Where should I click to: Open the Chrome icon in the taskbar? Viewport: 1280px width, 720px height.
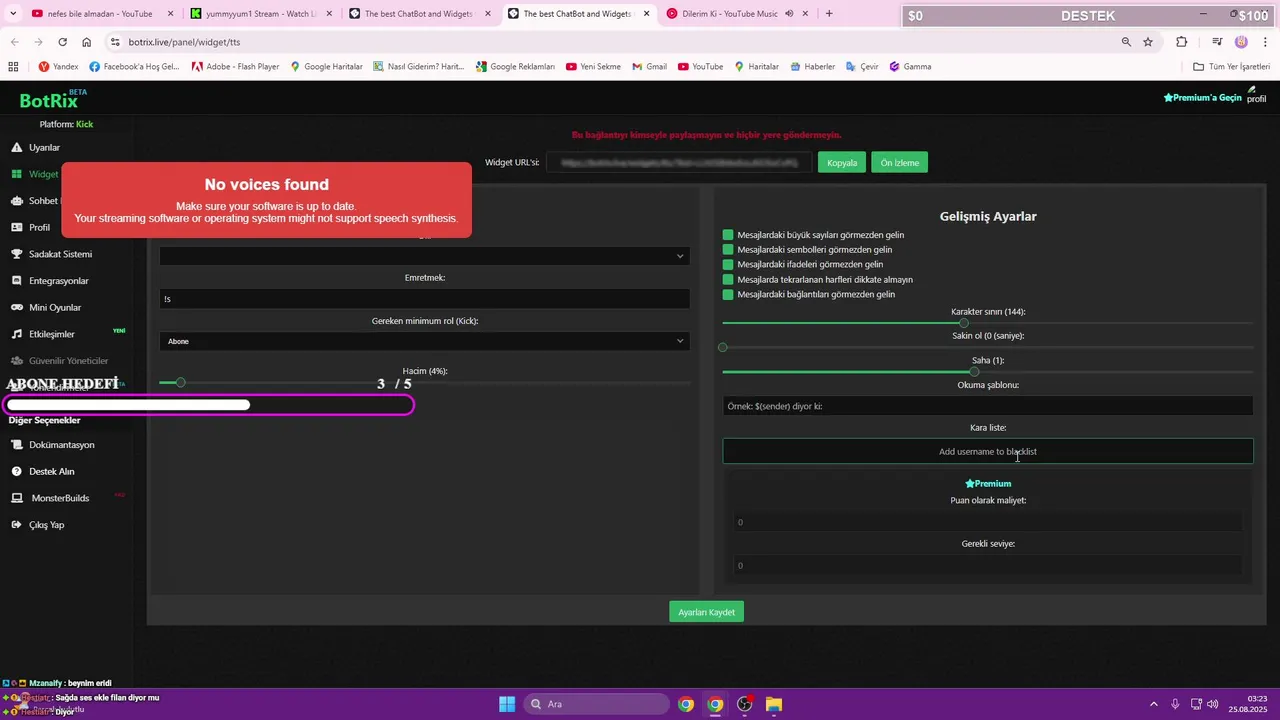(715, 704)
